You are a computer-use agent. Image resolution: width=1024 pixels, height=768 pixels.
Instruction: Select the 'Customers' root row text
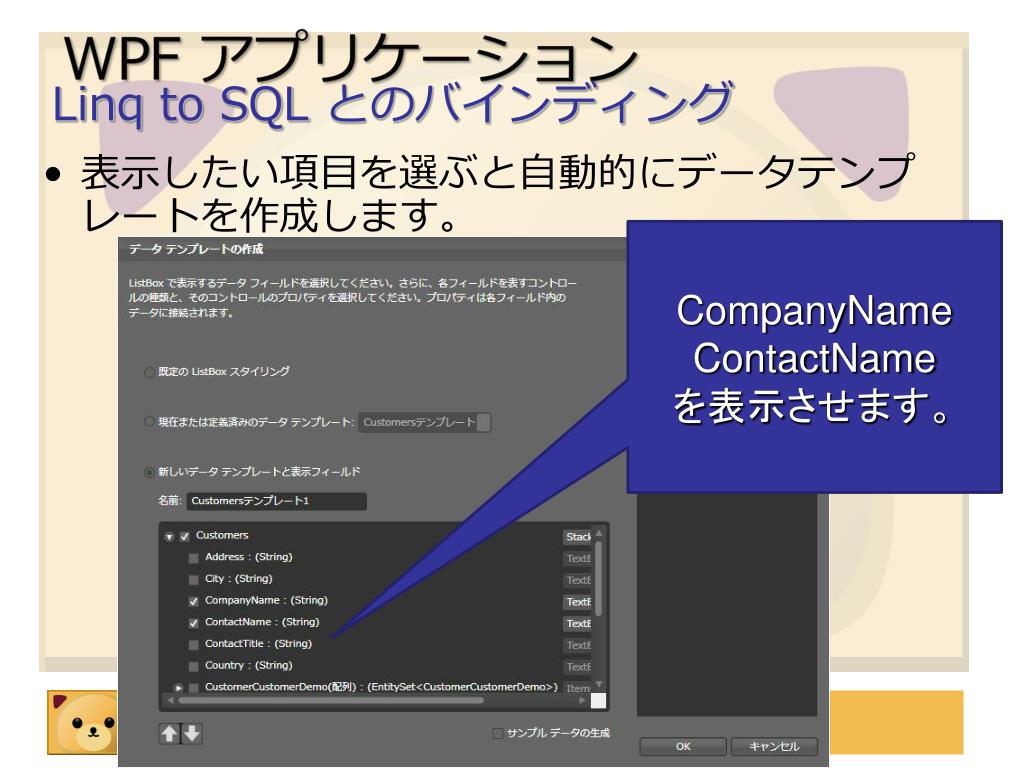coord(222,535)
